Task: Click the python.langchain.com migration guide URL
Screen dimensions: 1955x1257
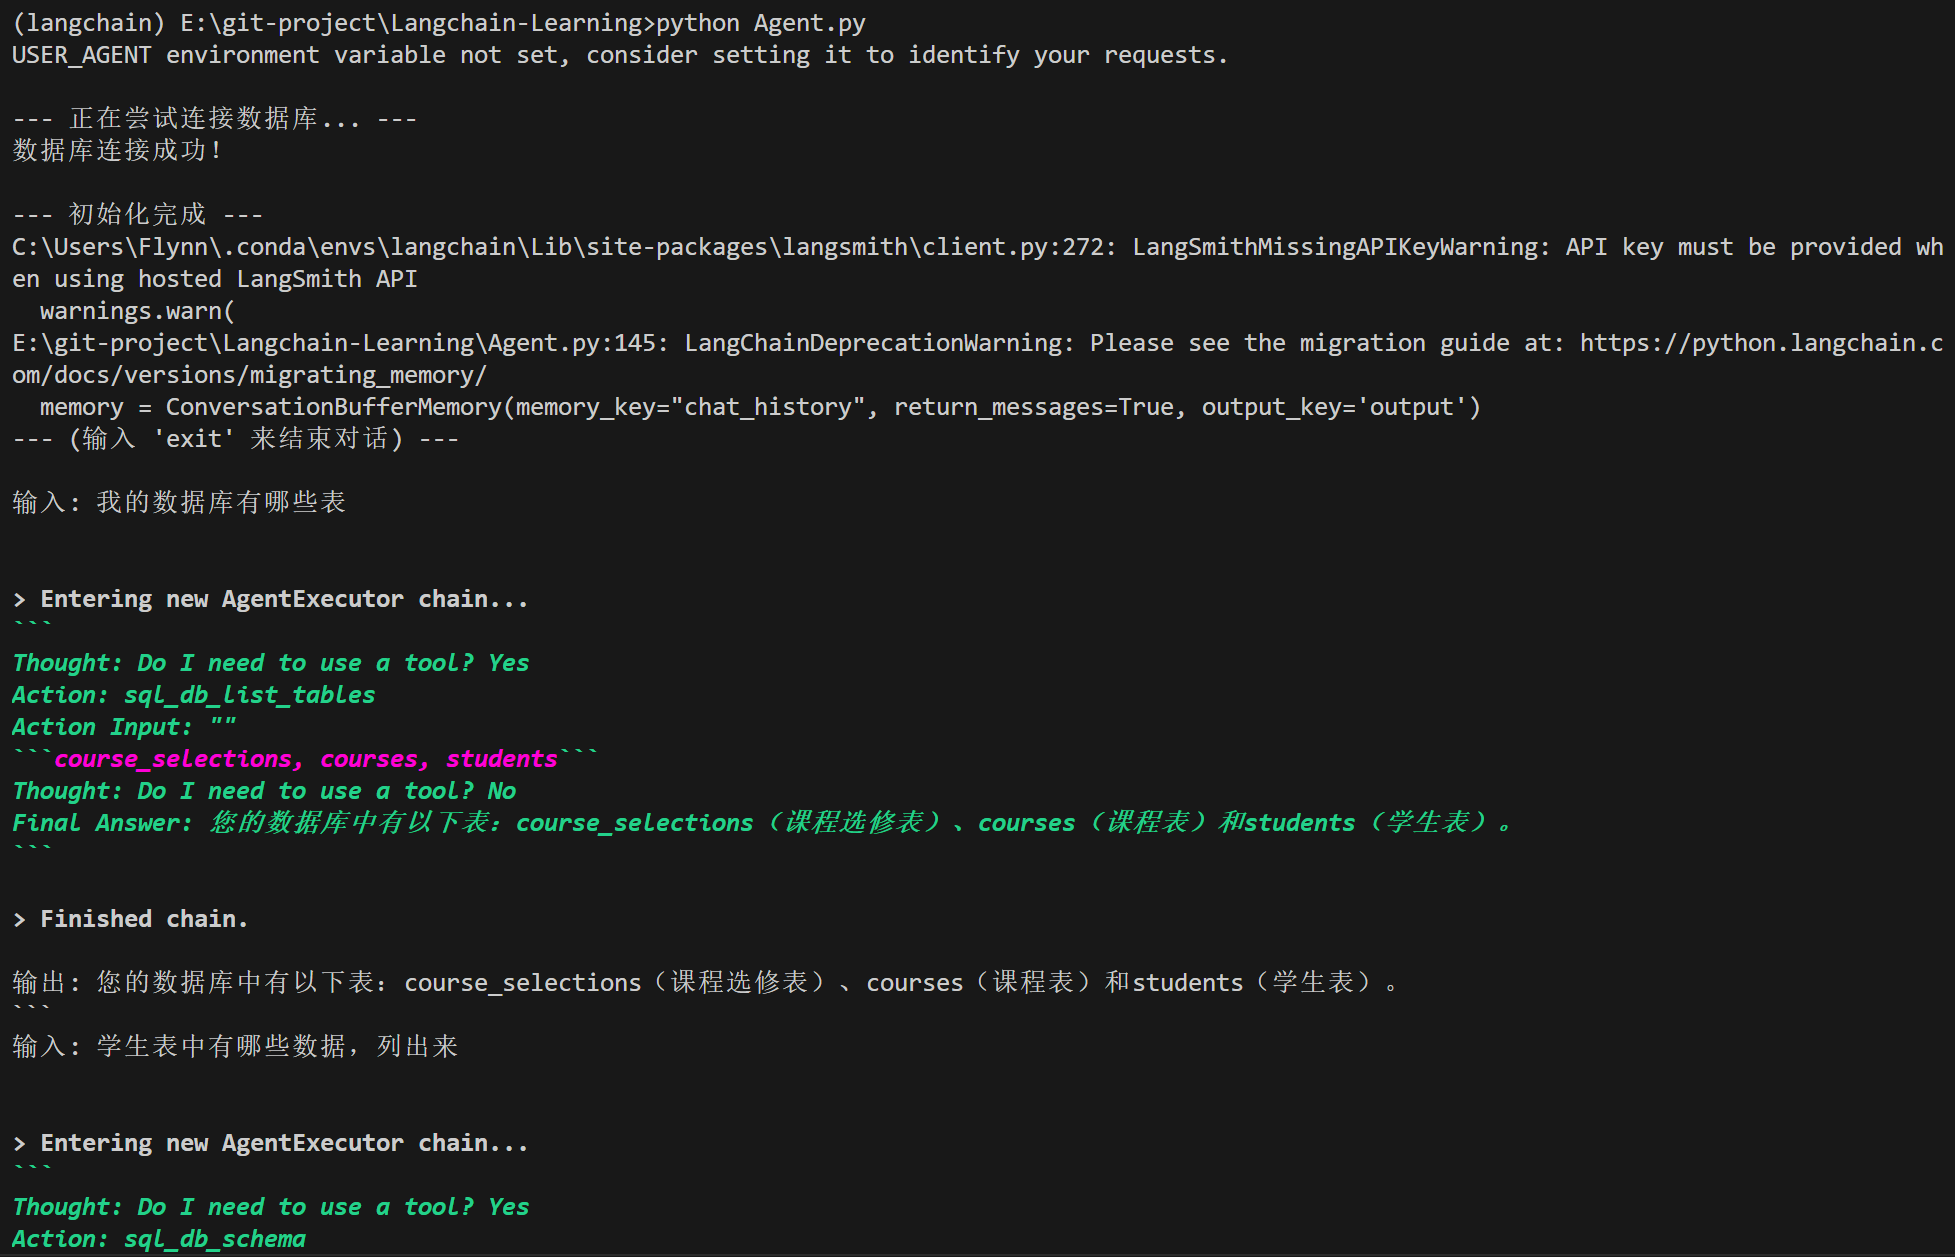Action: click(x=1760, y=343)
